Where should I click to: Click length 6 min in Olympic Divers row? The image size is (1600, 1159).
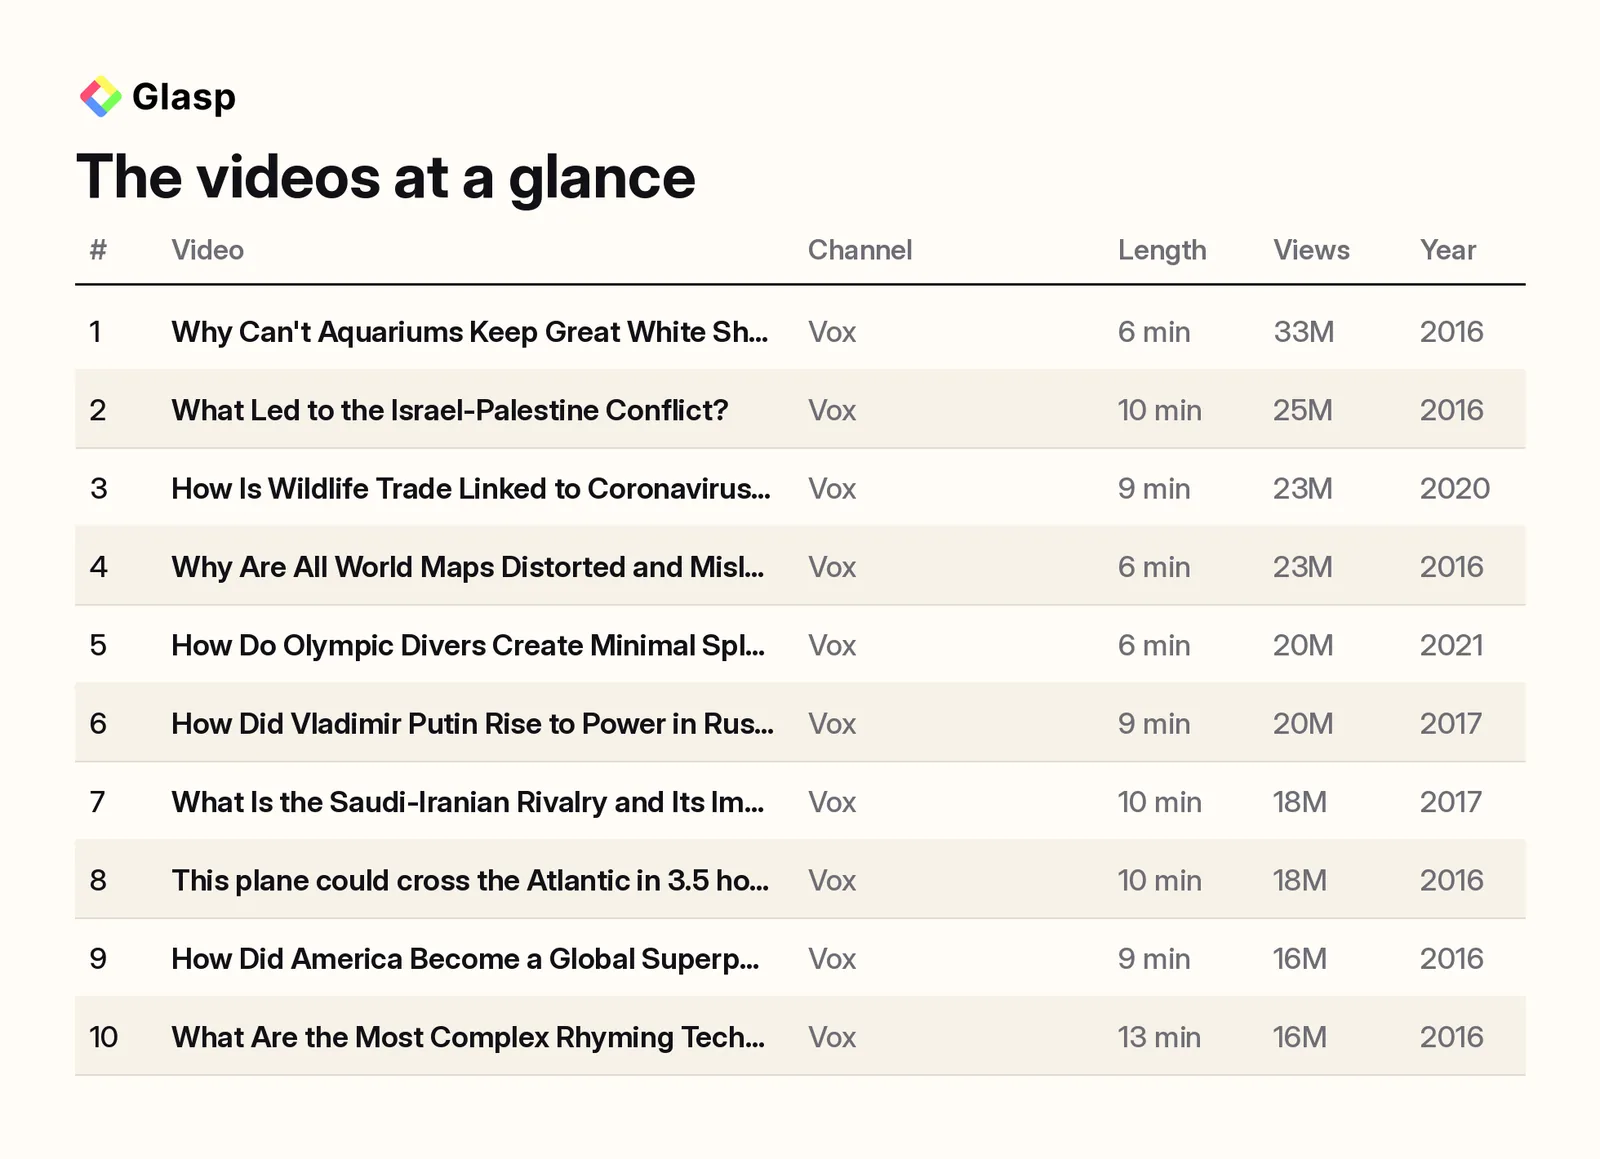pos(1154,646)
